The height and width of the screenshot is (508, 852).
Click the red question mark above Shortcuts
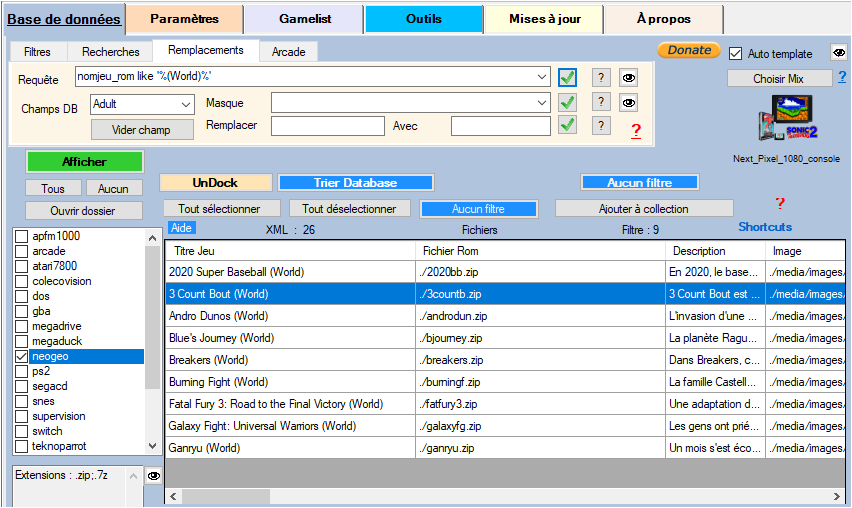point(780,204)
